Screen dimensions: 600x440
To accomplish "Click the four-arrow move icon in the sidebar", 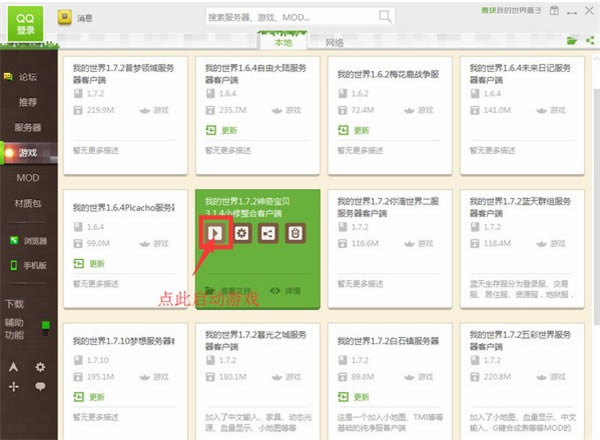I will (x=13, y=386).
